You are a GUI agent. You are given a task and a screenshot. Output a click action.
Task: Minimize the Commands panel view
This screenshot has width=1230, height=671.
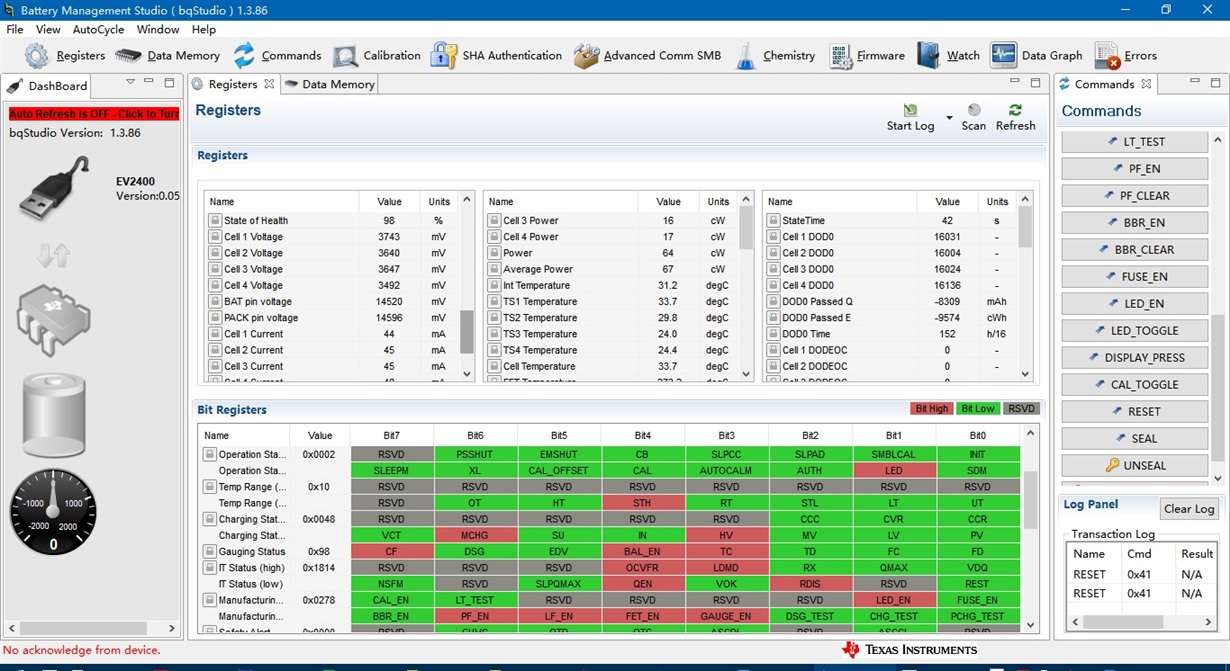[1195, 82]
